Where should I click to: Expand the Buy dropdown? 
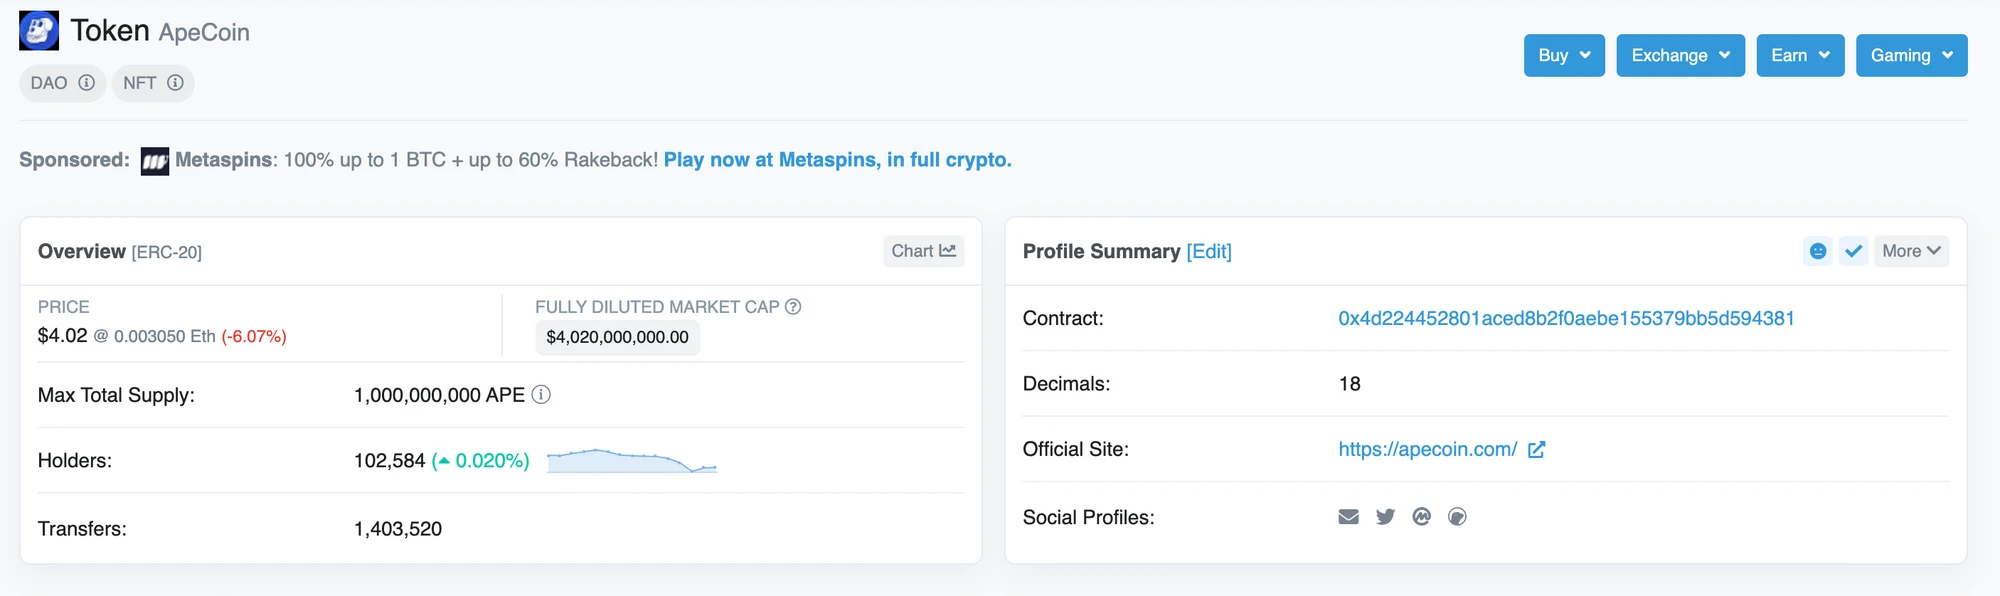click(x=1564, y=55)
